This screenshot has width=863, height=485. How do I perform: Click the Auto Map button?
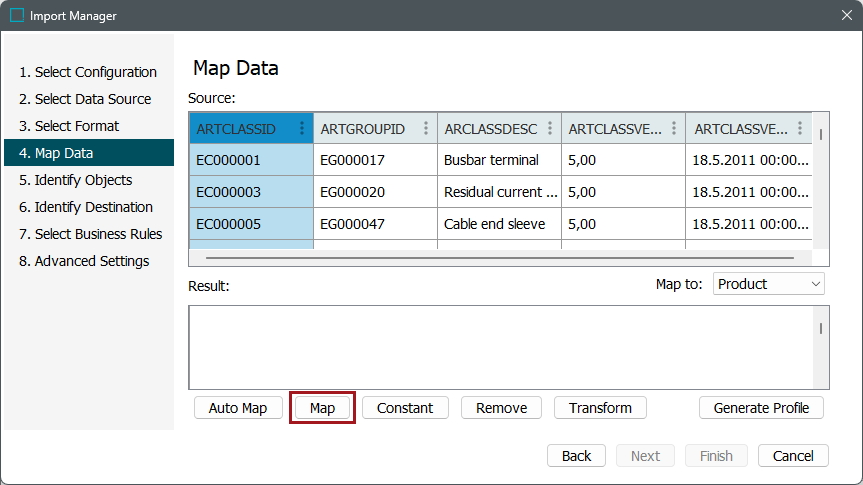coord(238,408)
